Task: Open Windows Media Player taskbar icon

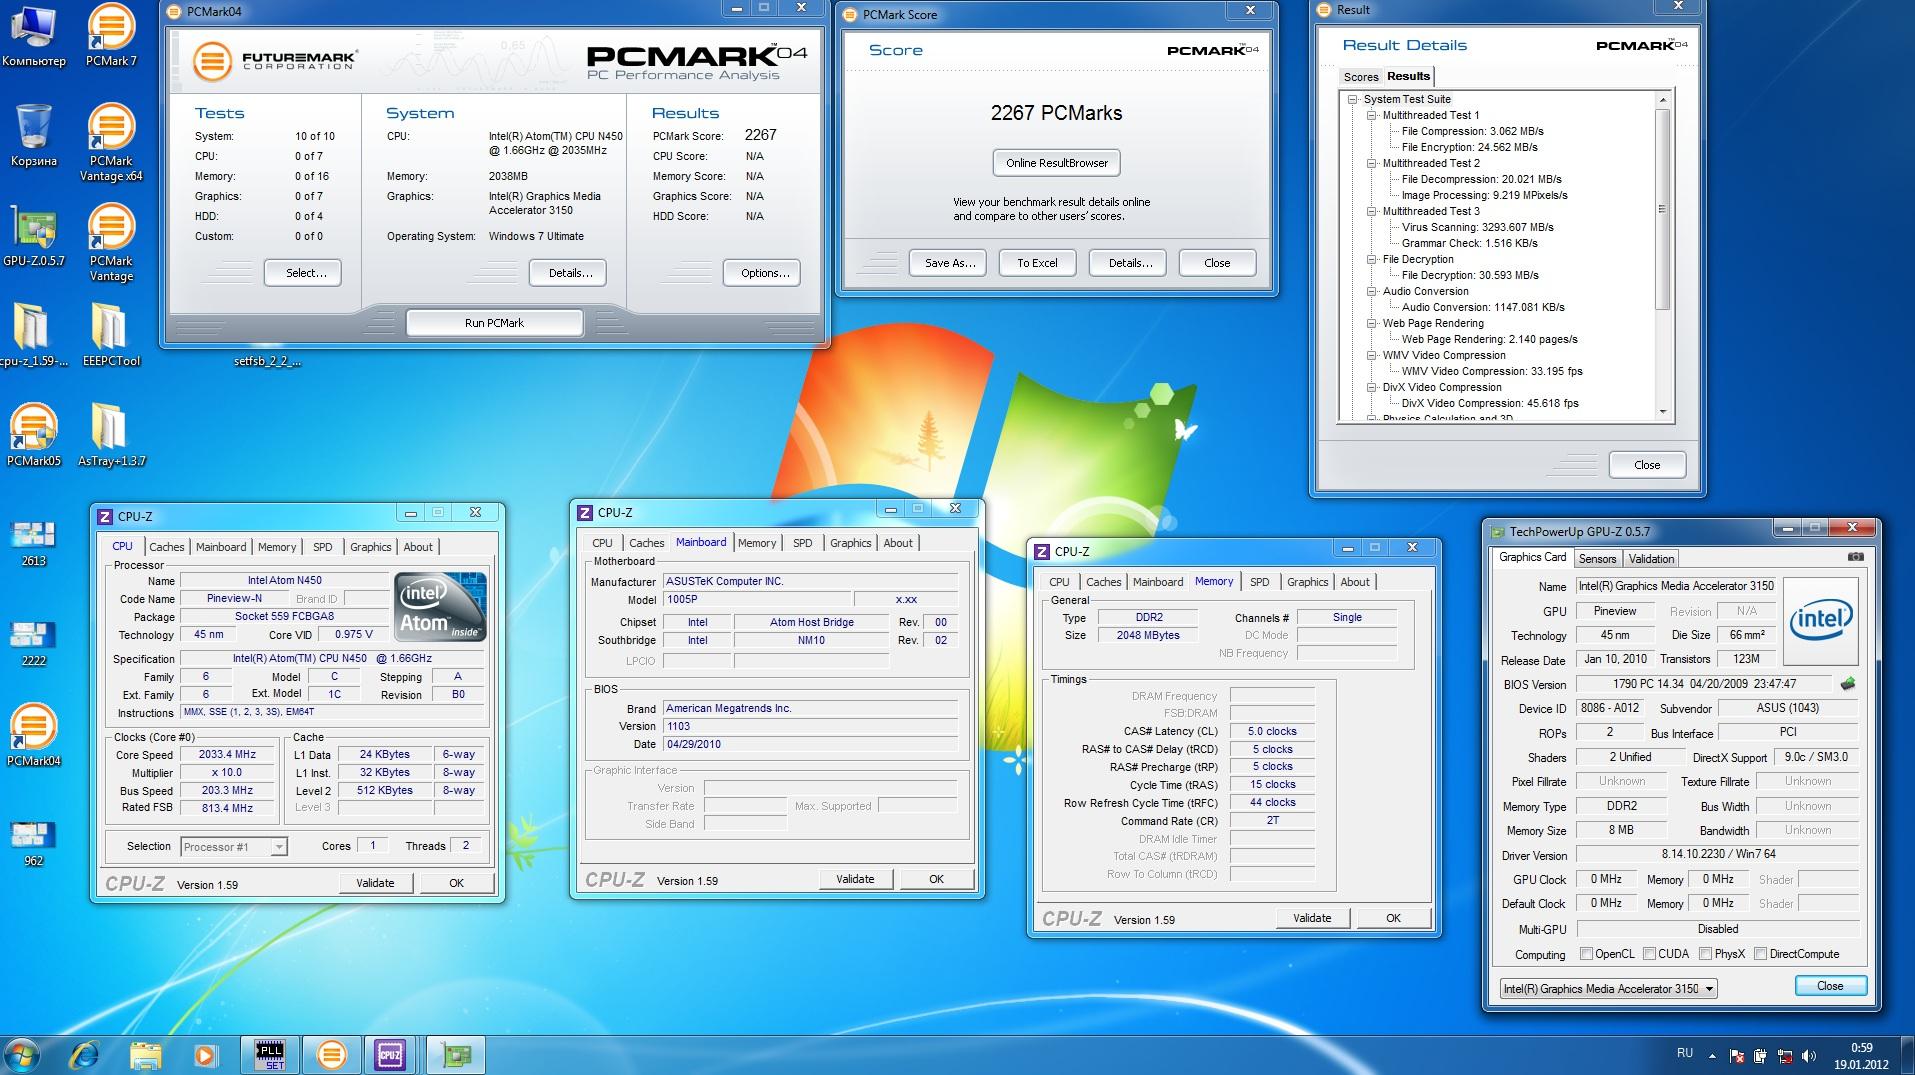Action: tap(206, 1055)
